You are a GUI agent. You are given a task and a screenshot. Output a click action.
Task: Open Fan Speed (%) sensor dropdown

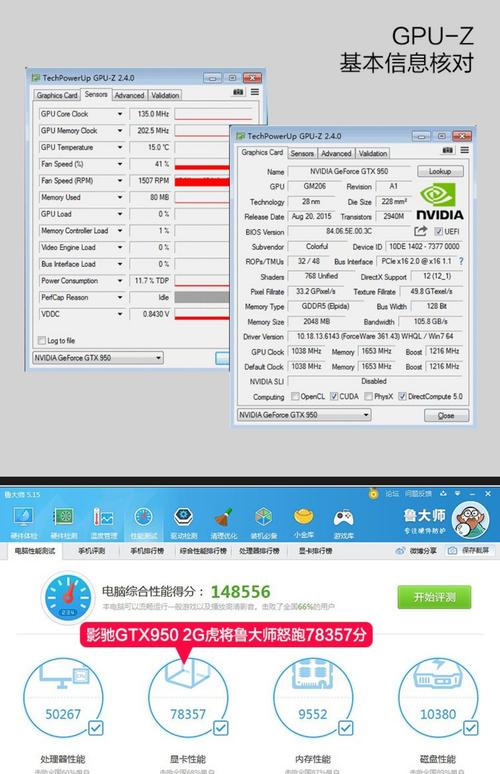click(120, 164)
